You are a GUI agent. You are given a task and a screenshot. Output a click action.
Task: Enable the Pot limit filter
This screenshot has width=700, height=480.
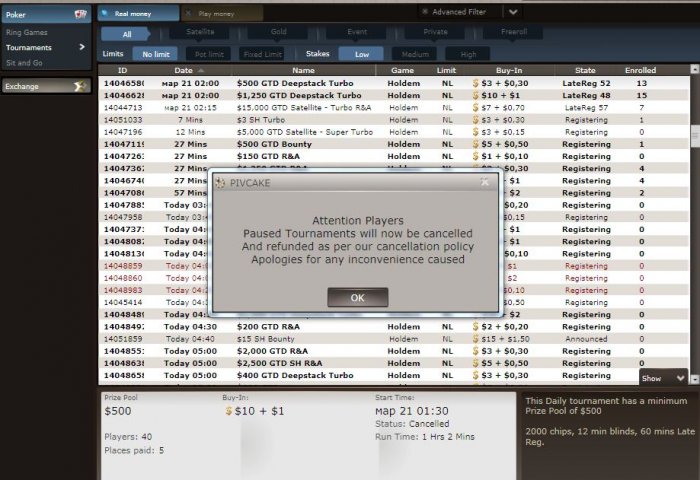pos(208,54)
